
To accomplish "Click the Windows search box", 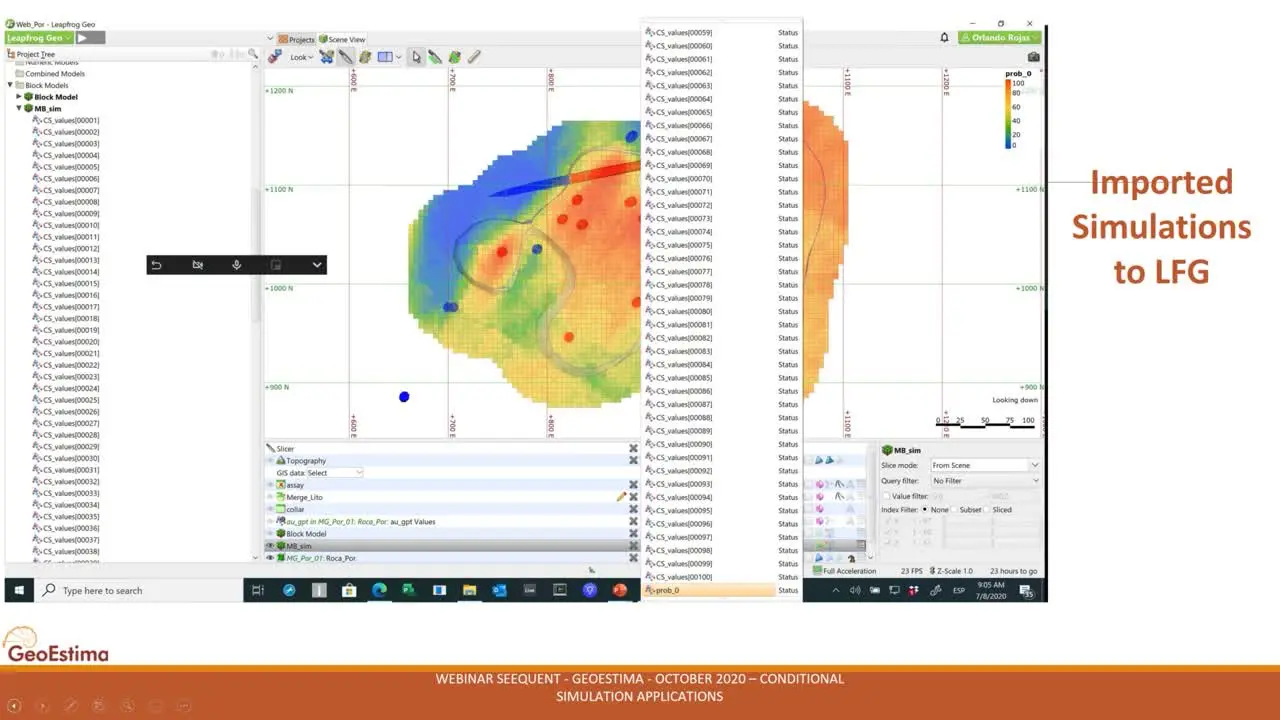I will tap(138, 591).
